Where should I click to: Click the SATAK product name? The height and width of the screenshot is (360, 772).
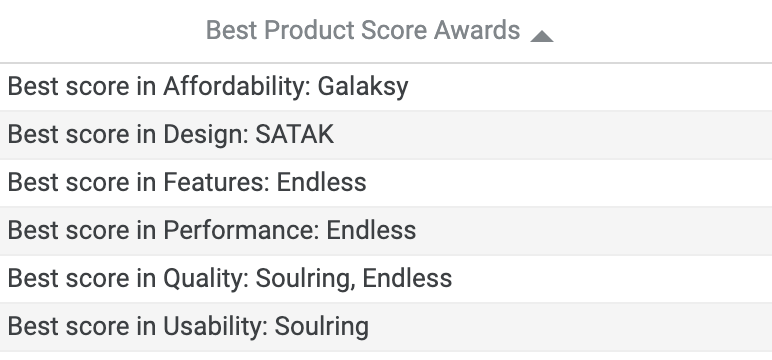[x=294, y=134]
